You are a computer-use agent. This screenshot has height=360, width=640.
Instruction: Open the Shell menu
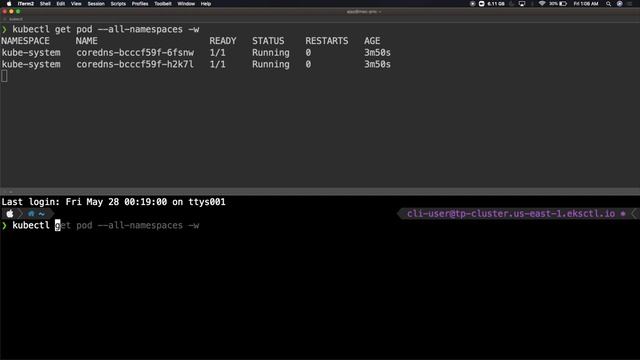(45, 4)
